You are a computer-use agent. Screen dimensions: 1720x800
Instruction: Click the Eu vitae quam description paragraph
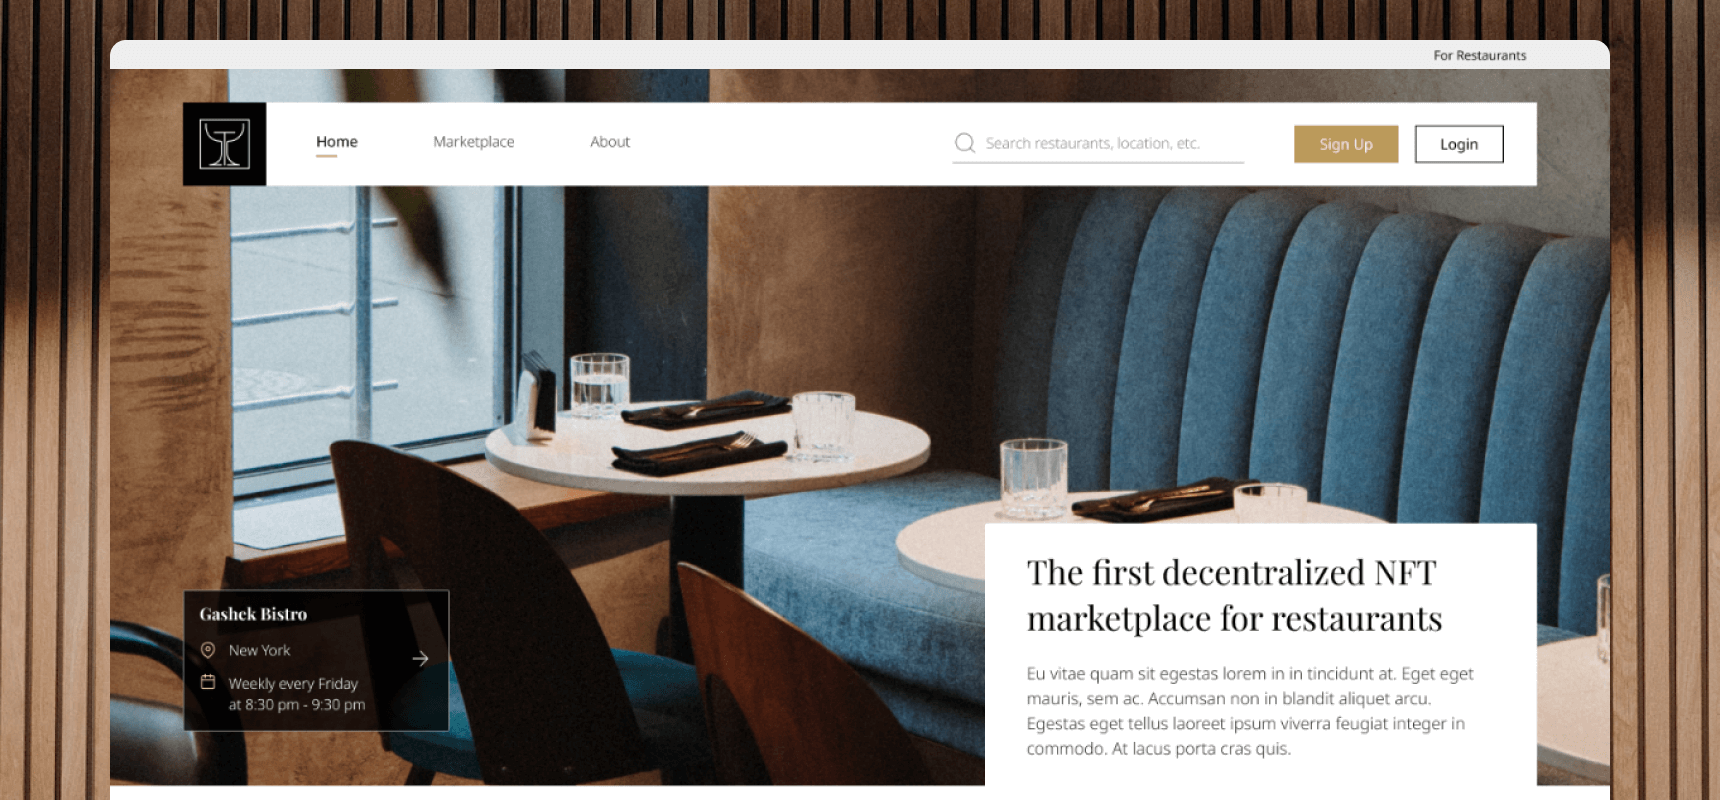pyautogui.click(x=1250, y=711)
